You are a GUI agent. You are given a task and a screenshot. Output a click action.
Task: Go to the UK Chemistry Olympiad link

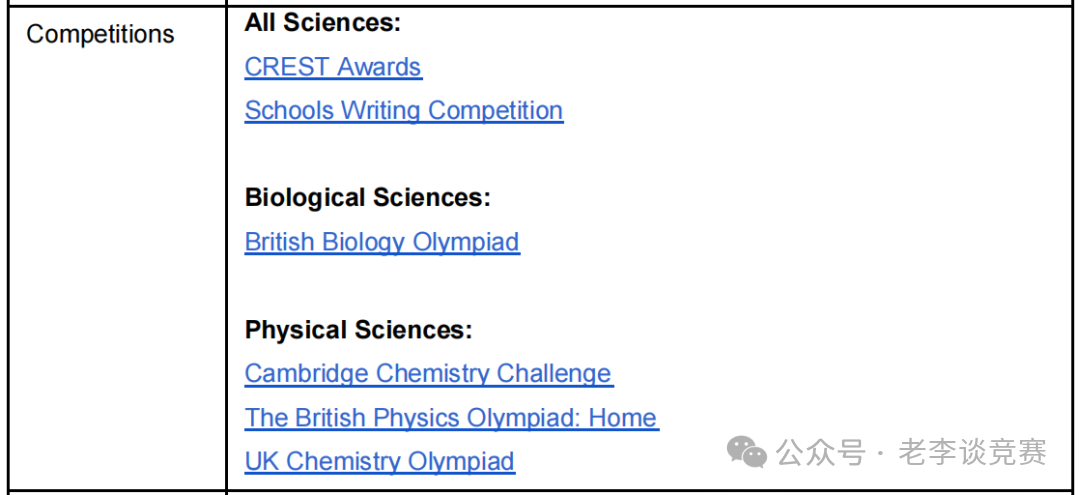click(380, 461)
